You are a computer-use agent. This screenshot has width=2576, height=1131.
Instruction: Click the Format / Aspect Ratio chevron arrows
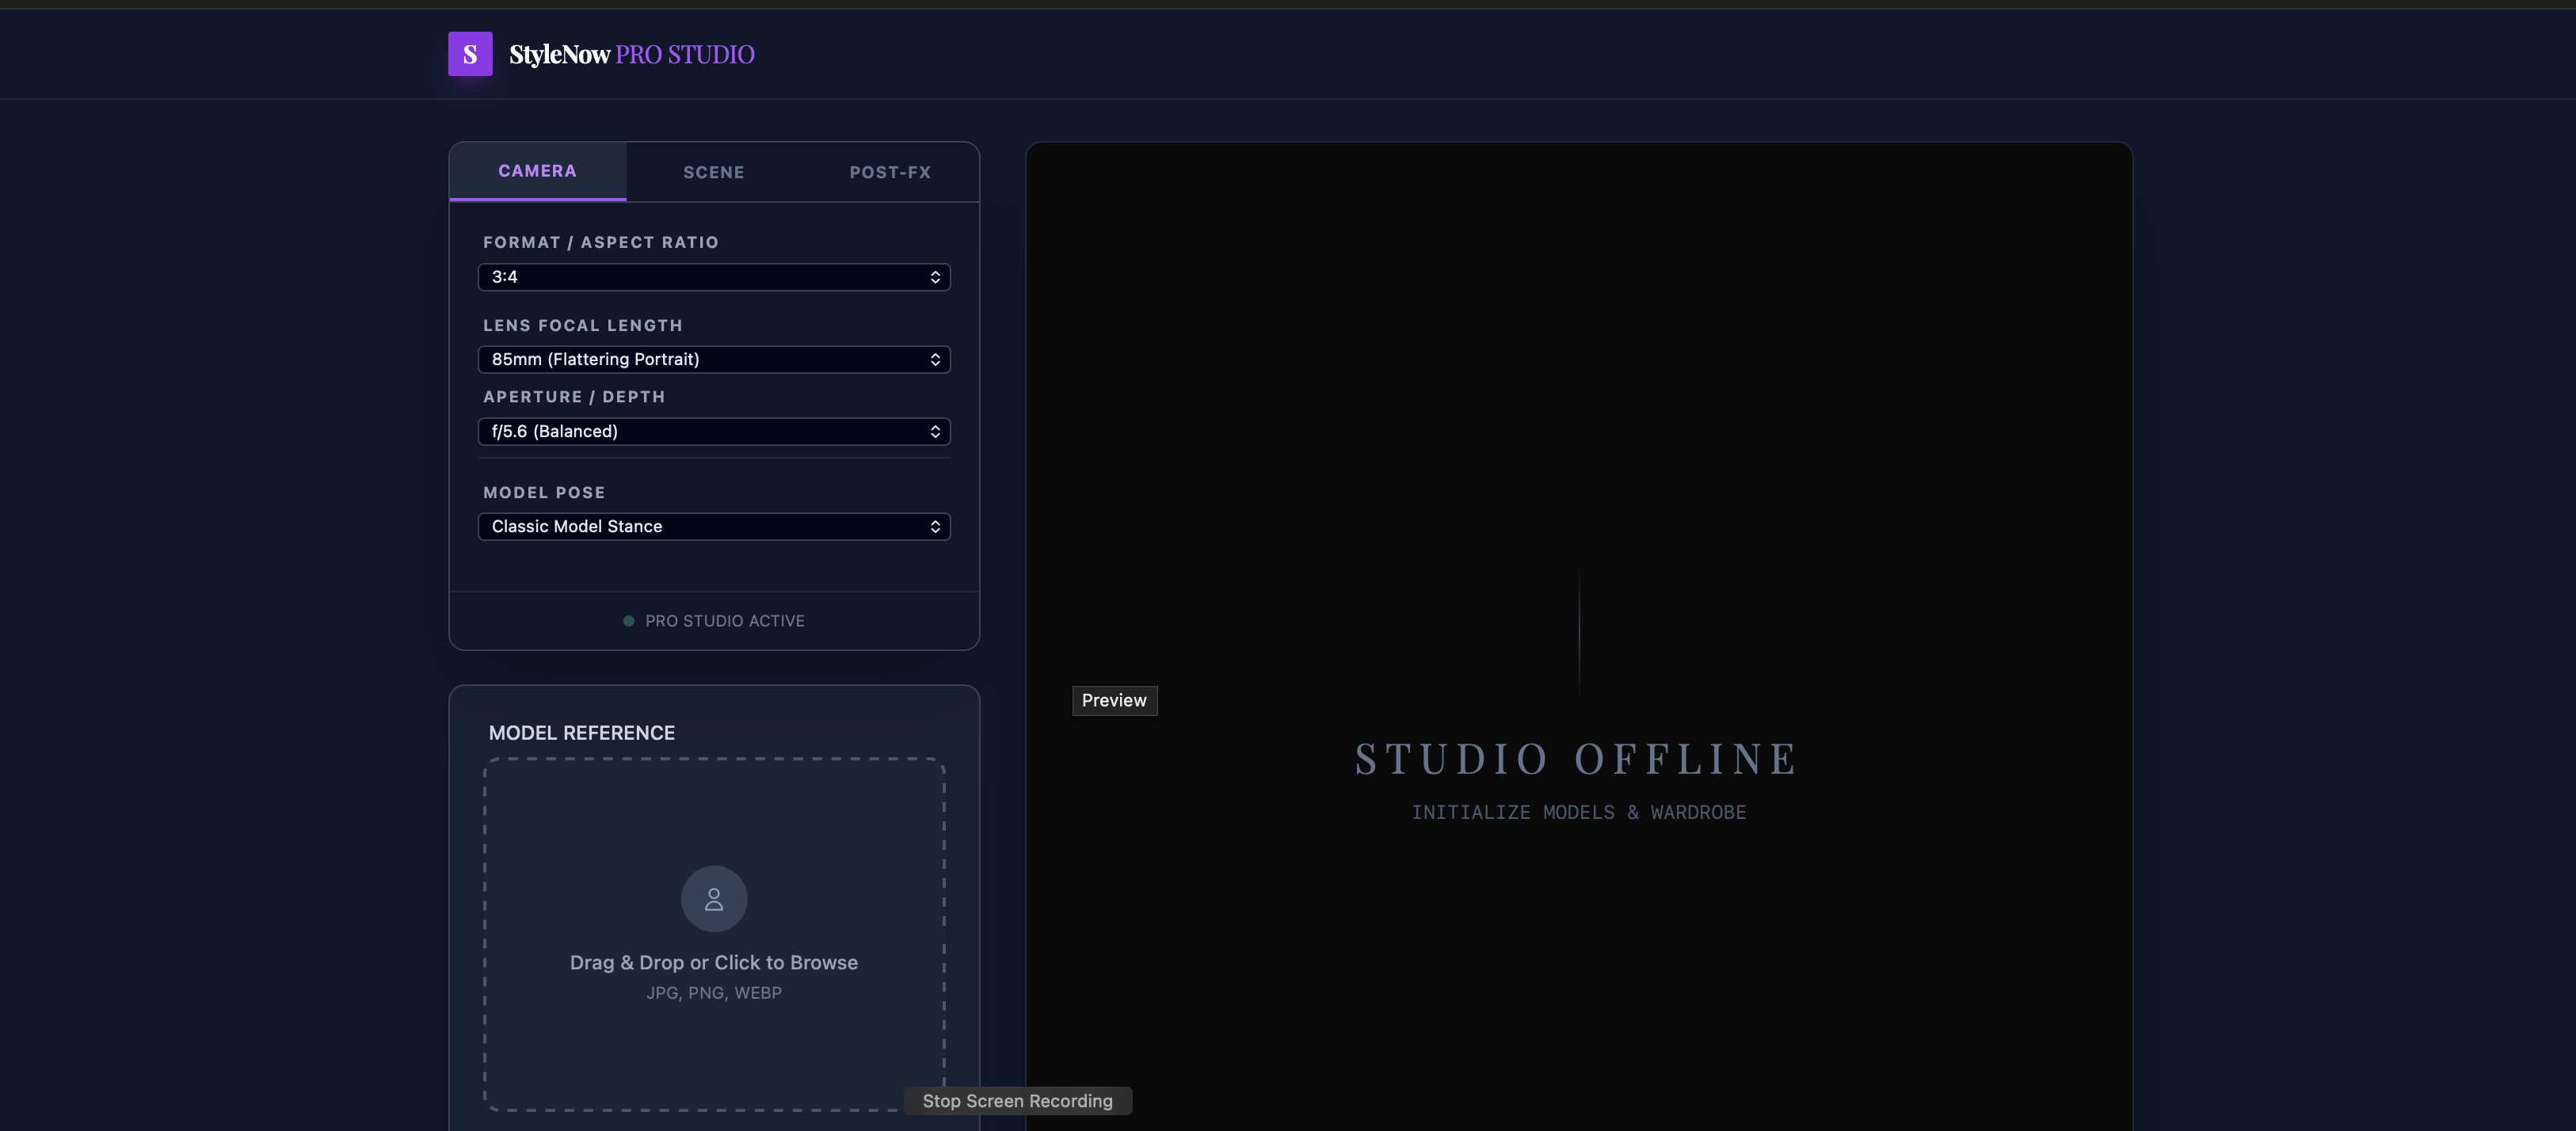coord(935,277)
